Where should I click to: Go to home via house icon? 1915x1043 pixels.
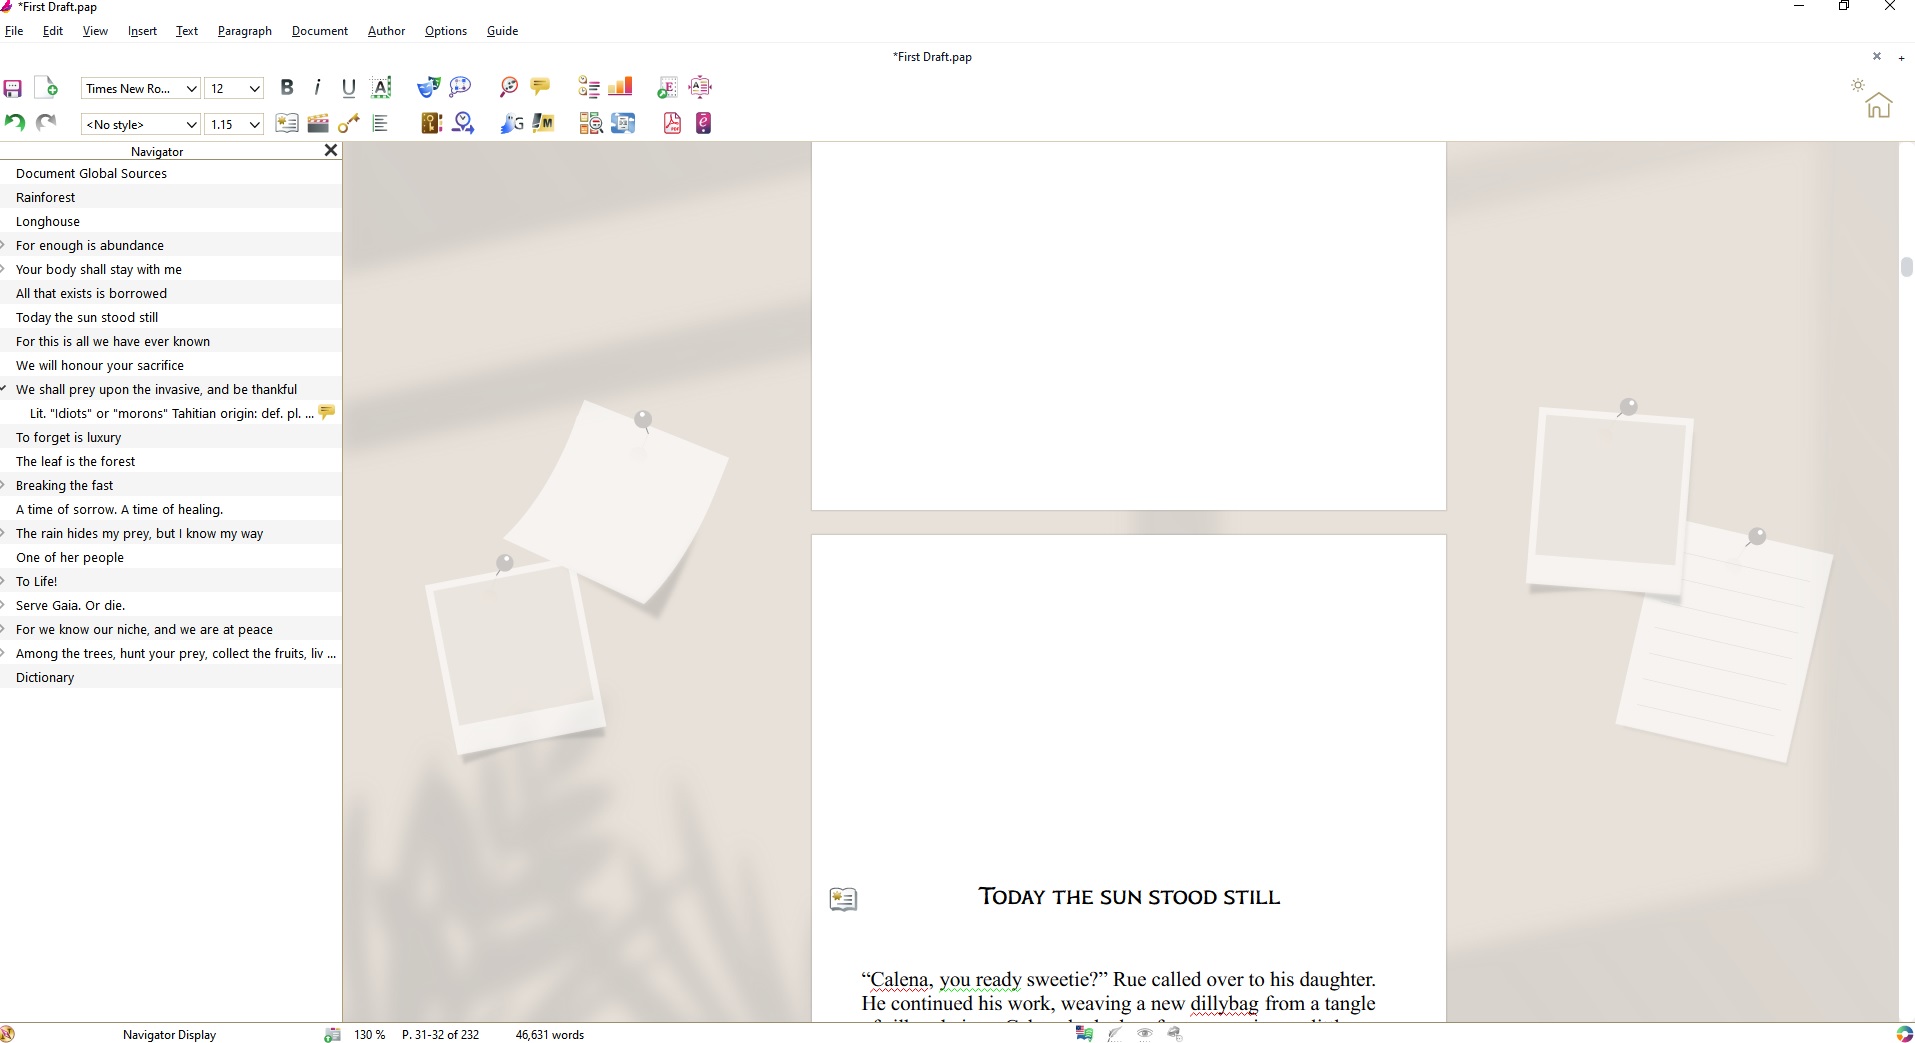tap(1878, 105)
